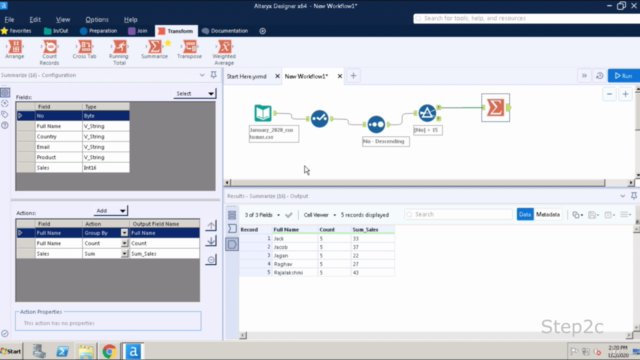Move selected action up with arrow icon
The image size is (640, 360).
coord(211,226)
